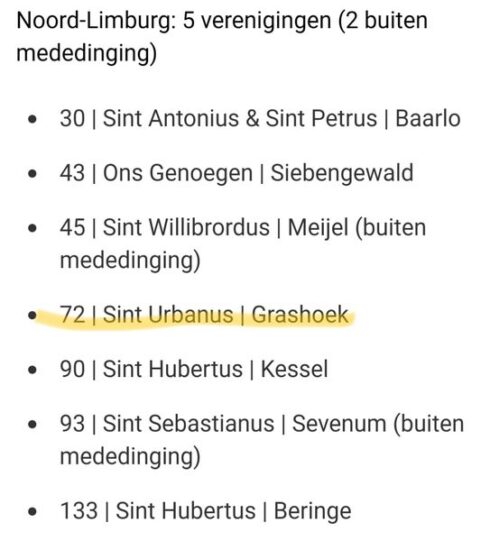Click Sint Hubertus in the Kessel entry

[x=173, y=369]
